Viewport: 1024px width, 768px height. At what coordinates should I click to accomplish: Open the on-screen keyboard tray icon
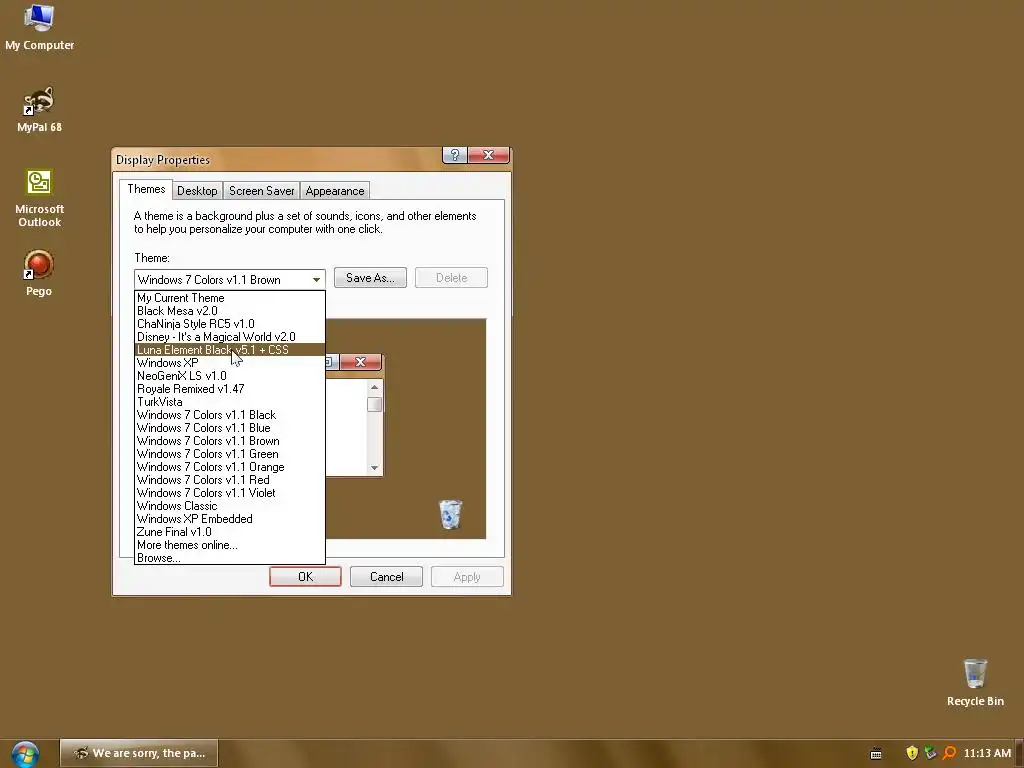[876, 754]
